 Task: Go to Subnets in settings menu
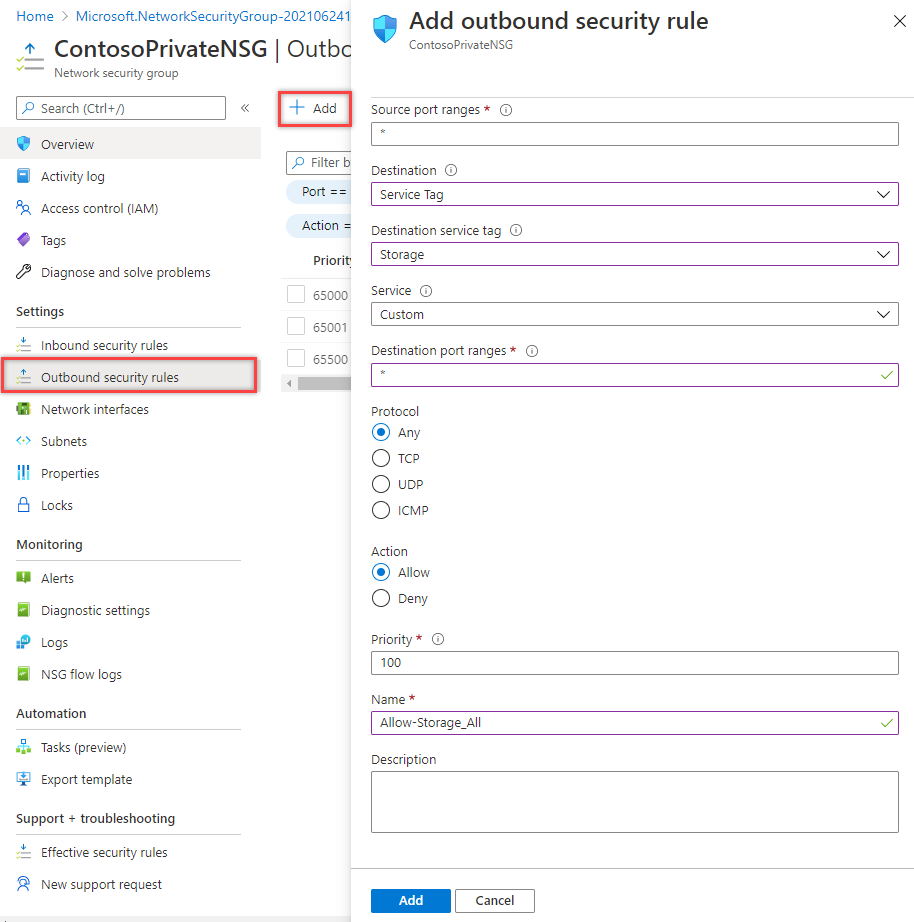pyautogui.click(x=129, y=441)
